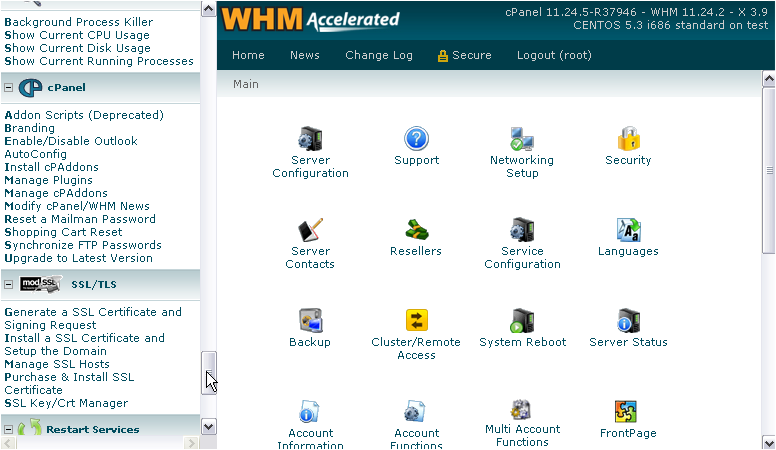The width and height of the screenshot is (776, 450).
Task: Click the Main breadcrumb
Action: 245,84
